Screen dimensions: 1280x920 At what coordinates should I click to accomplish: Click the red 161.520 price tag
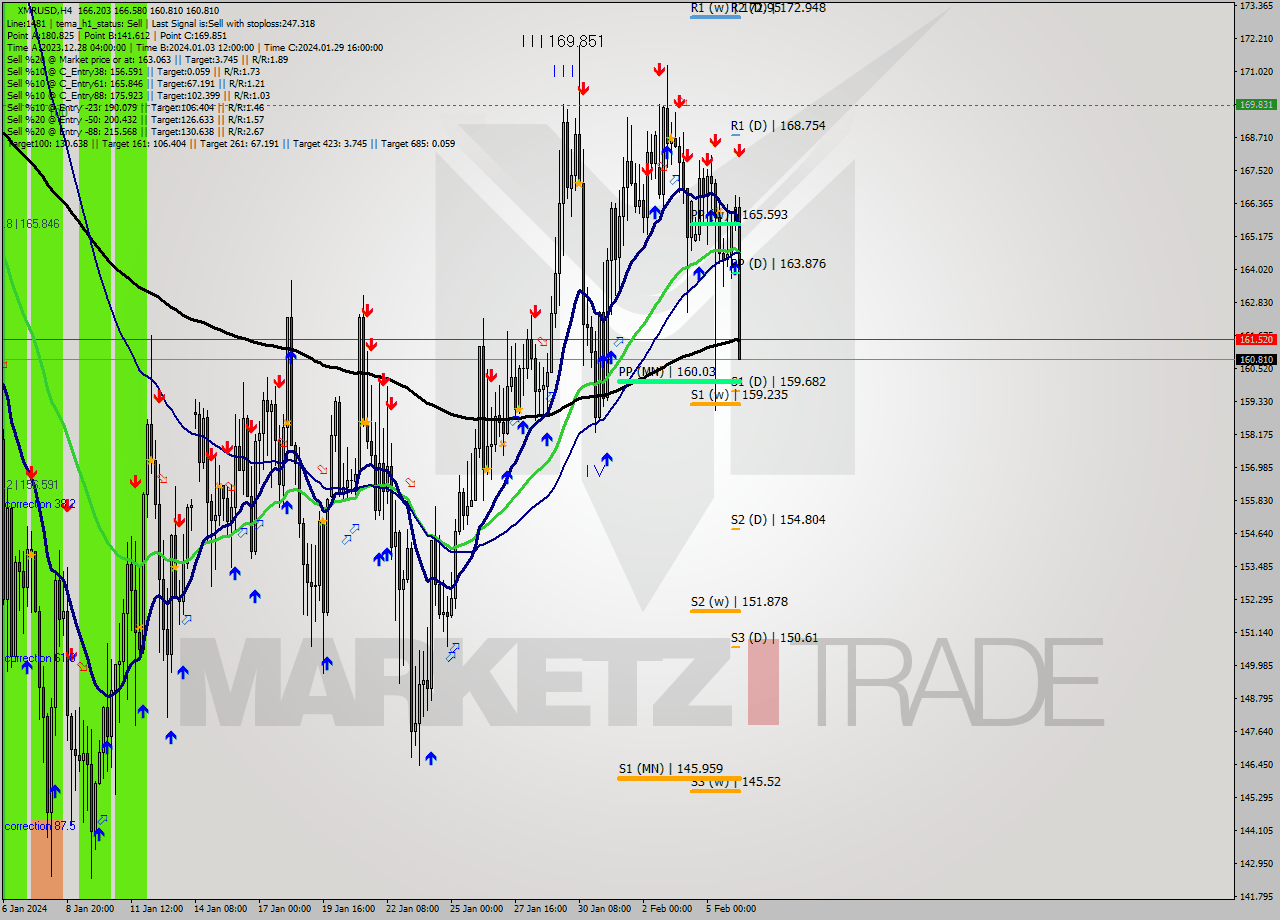1256,340
